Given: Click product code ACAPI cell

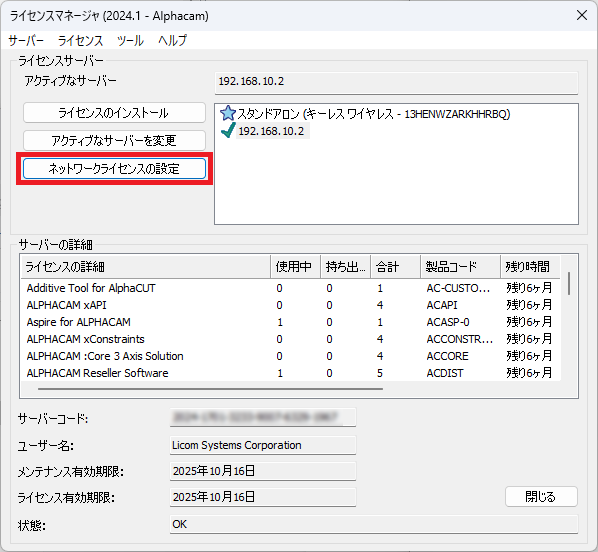Looking at the screenshot, I should pos(442,305).
